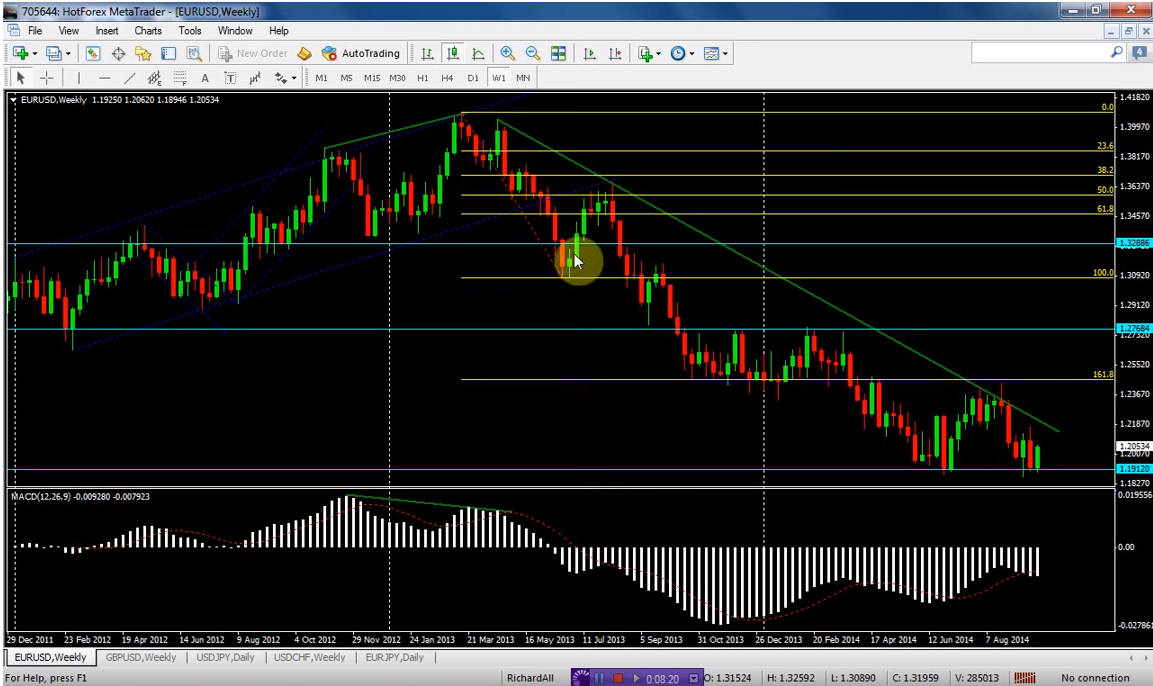Switch to D1 timeframe
Screen dimensions: 1153x686
(x=473, y=77)
